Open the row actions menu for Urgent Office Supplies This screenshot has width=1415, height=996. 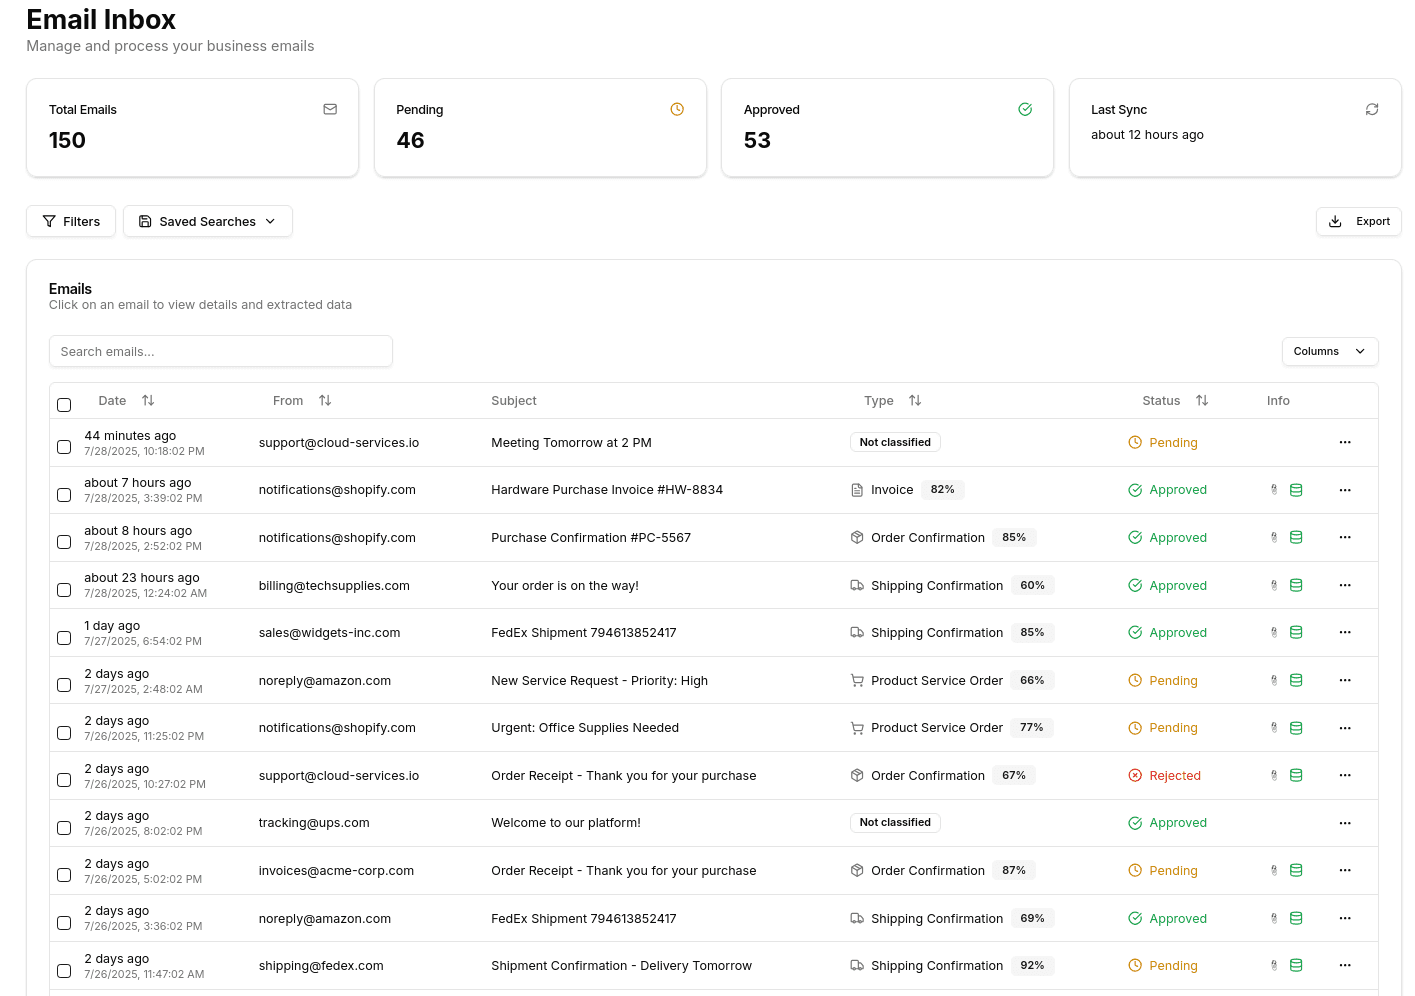[1345, 727]
